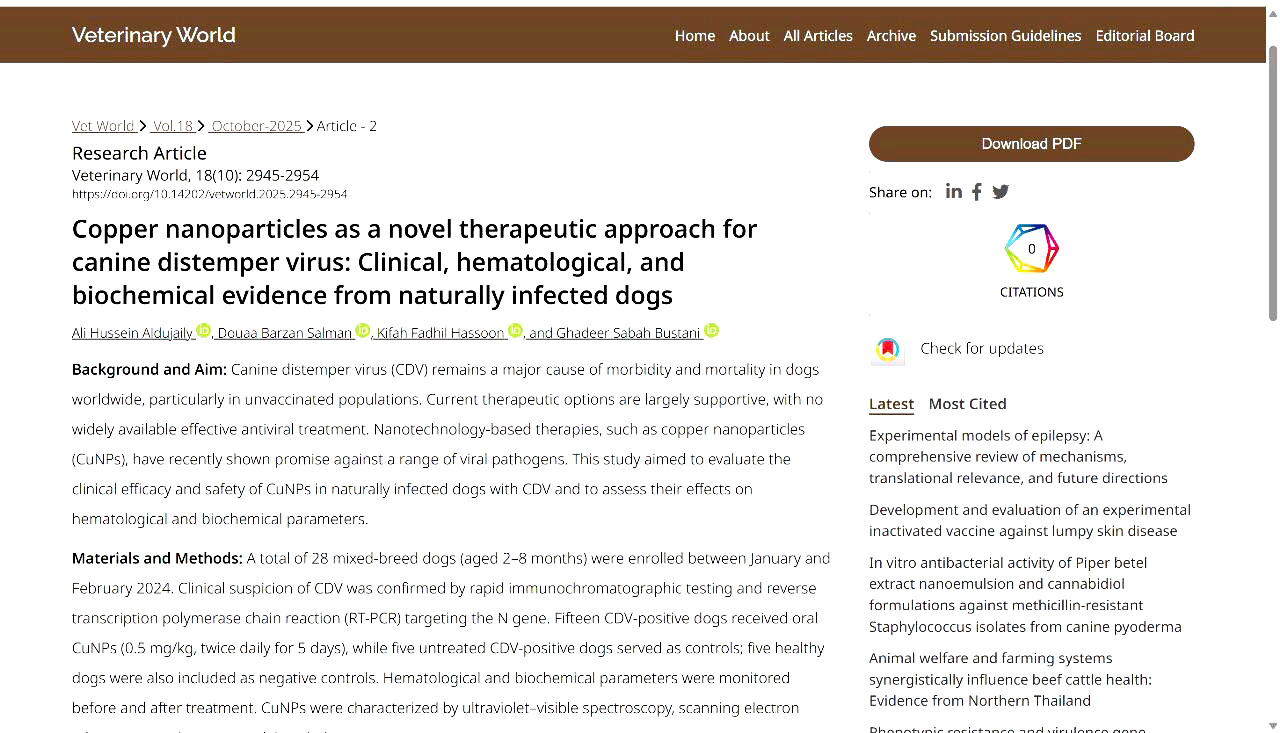This screenshot has height=733, width=1280.
Task: Click the Check for updates Crossmark icon
Action: tap(887, 349)
